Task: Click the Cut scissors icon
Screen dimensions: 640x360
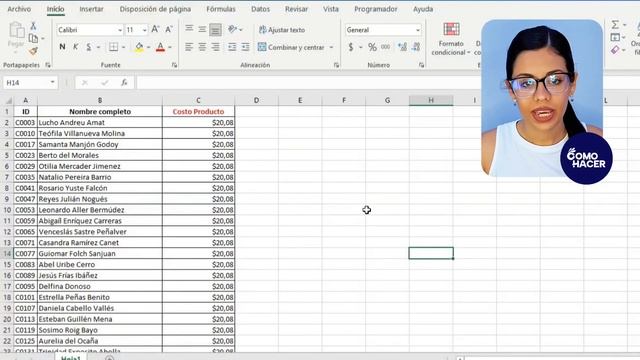Action: 33,26
